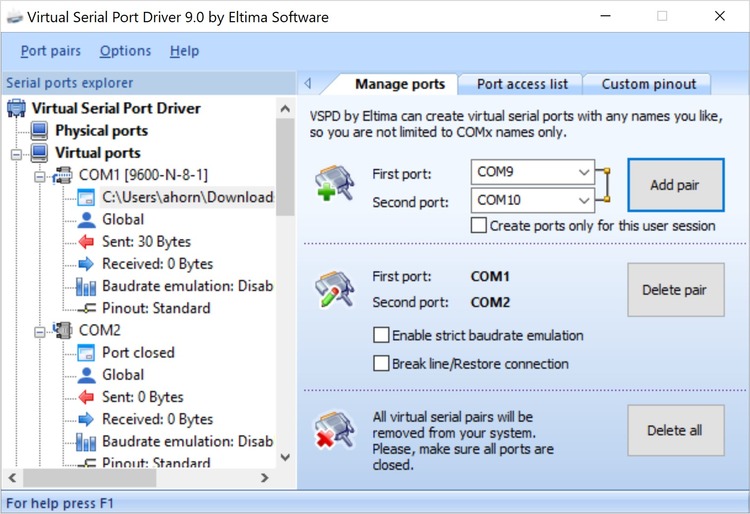Click the bar chart icon for COM1 Baudrate emulation
Viewport: 750px width, 514px height.
[86, 286]
